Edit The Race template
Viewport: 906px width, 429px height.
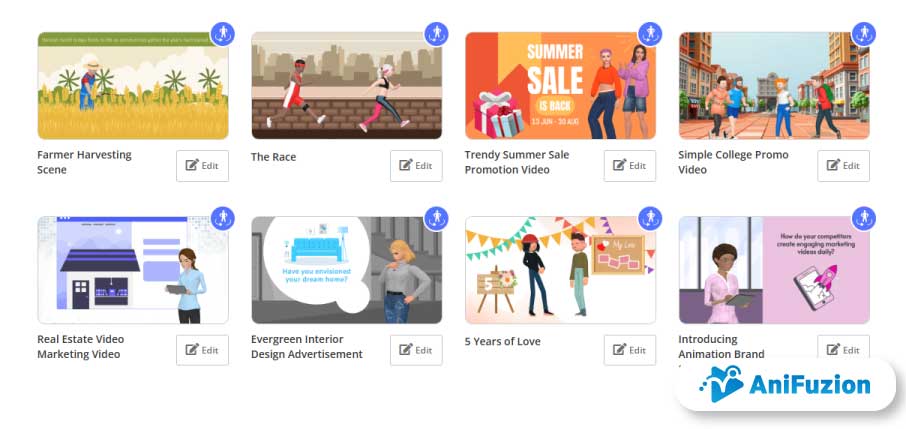[x=416, y=166]
